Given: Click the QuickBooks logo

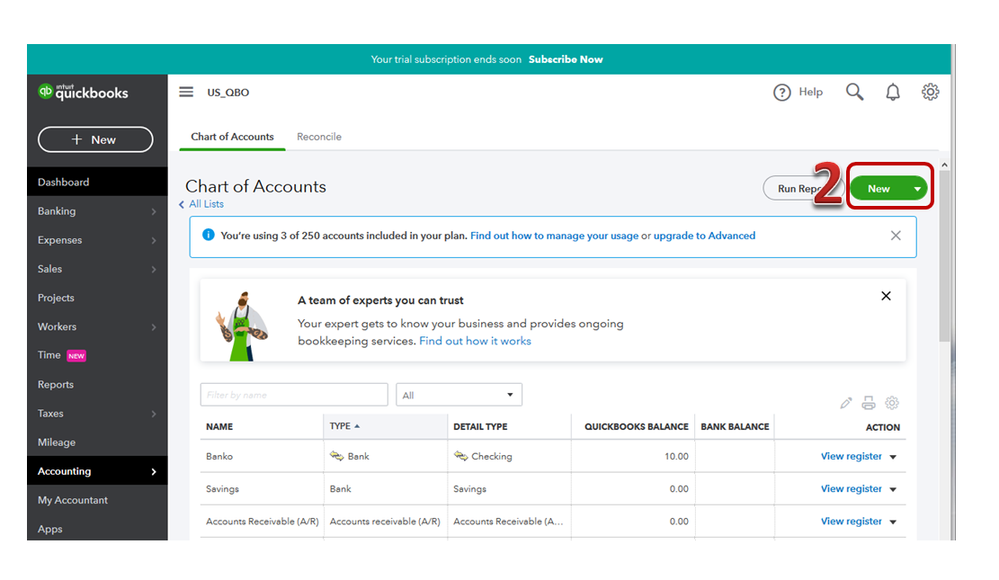Looking at the screenshot, I should (x=83, y=92).
